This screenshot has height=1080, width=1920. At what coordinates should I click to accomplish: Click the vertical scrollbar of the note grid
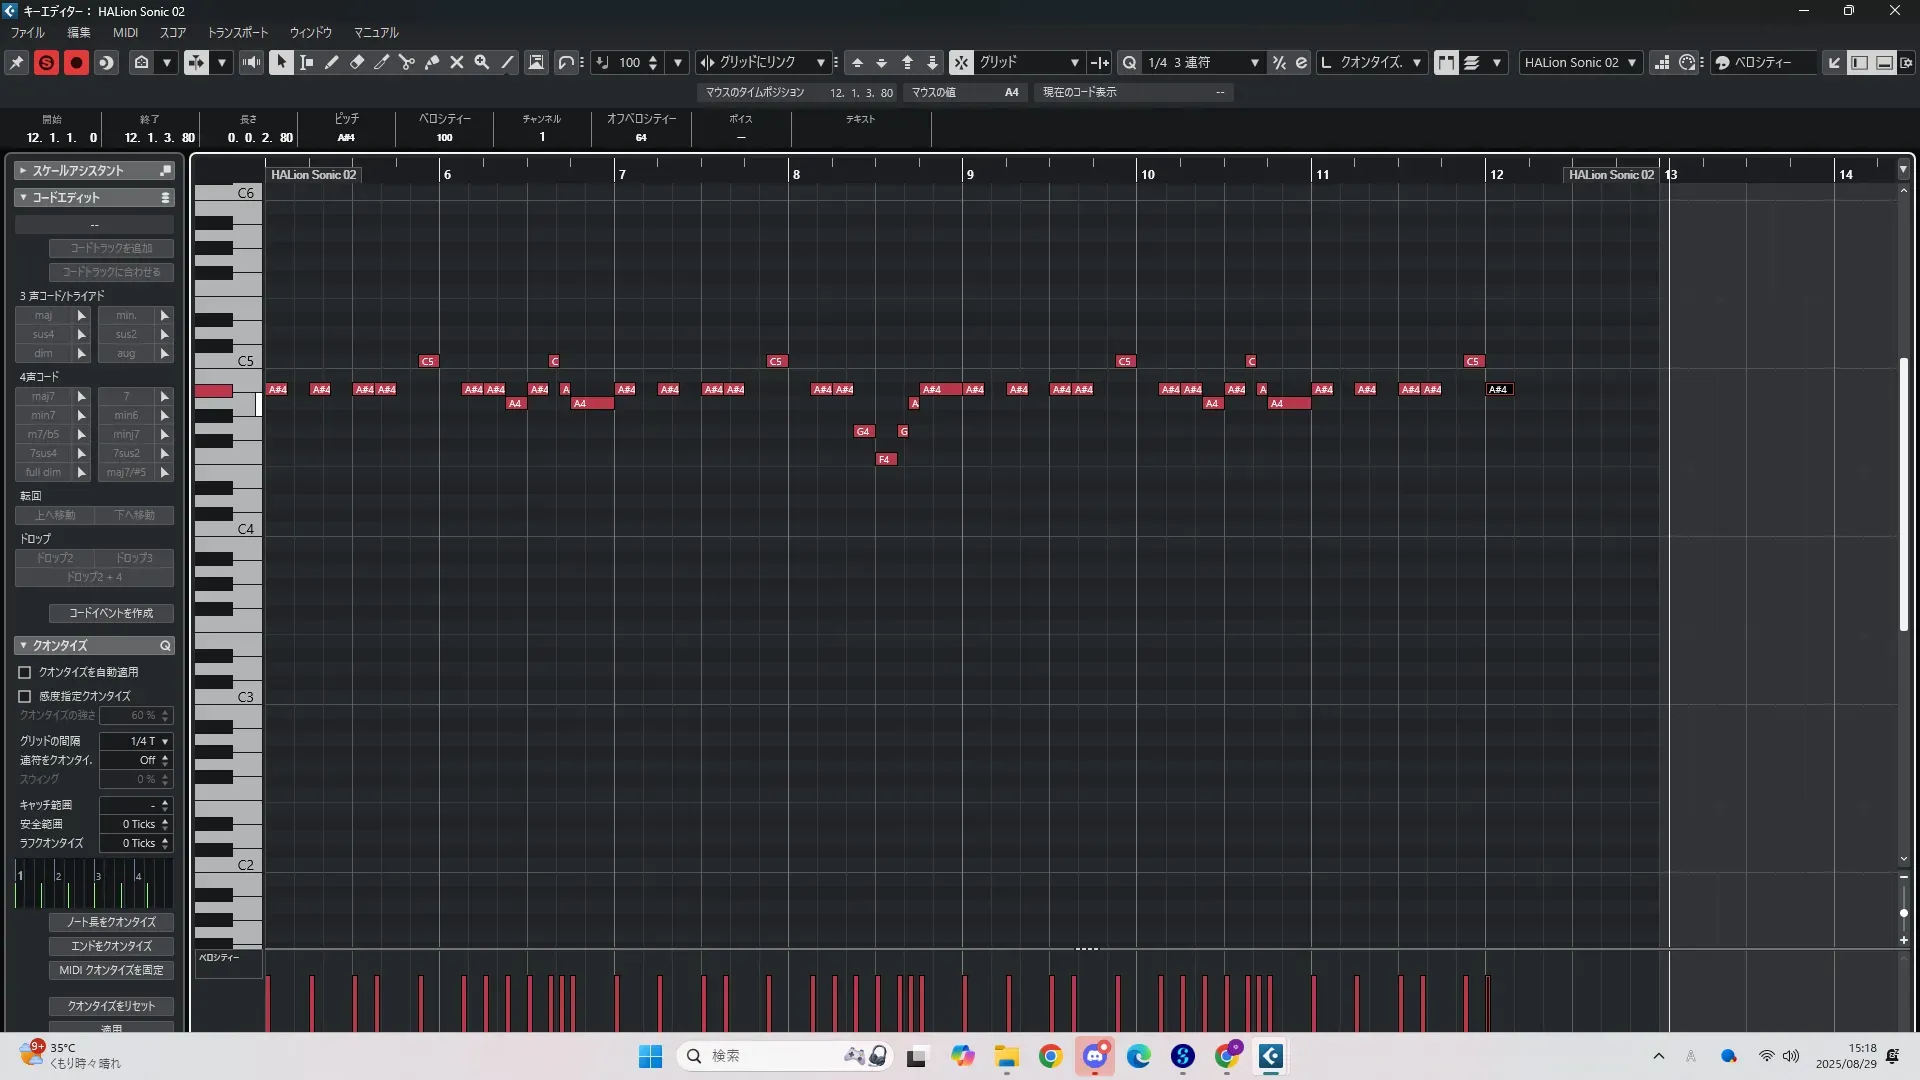(x=1903, y=494)
